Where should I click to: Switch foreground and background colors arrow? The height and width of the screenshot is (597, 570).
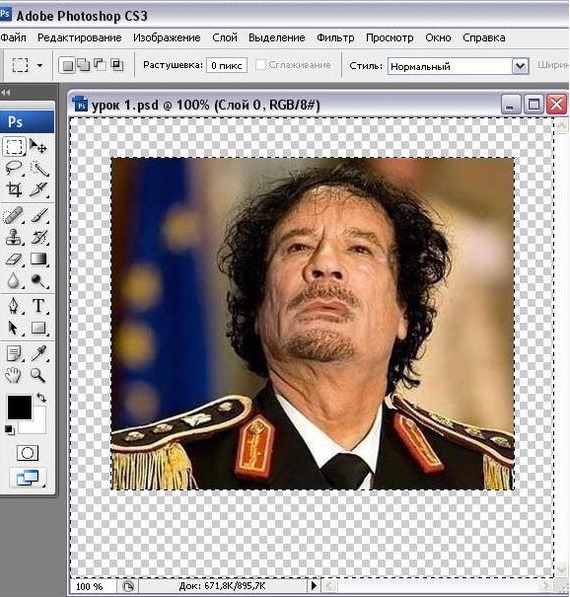pos(41,398)
